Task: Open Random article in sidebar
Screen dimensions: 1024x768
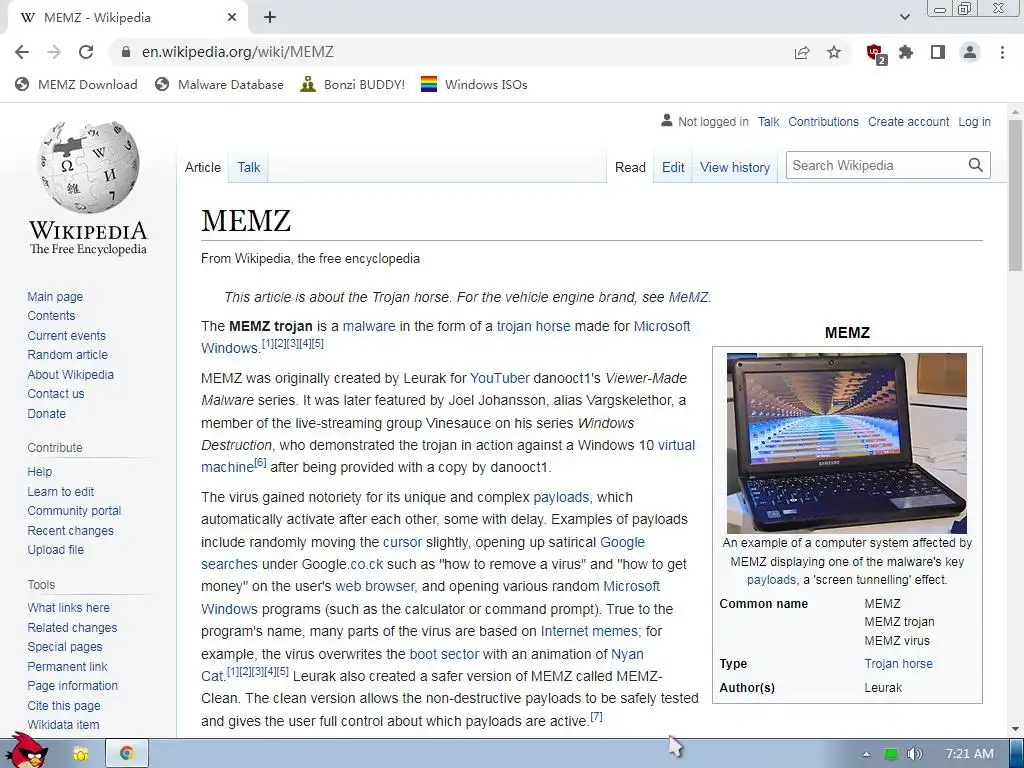Action: [68, 355]
